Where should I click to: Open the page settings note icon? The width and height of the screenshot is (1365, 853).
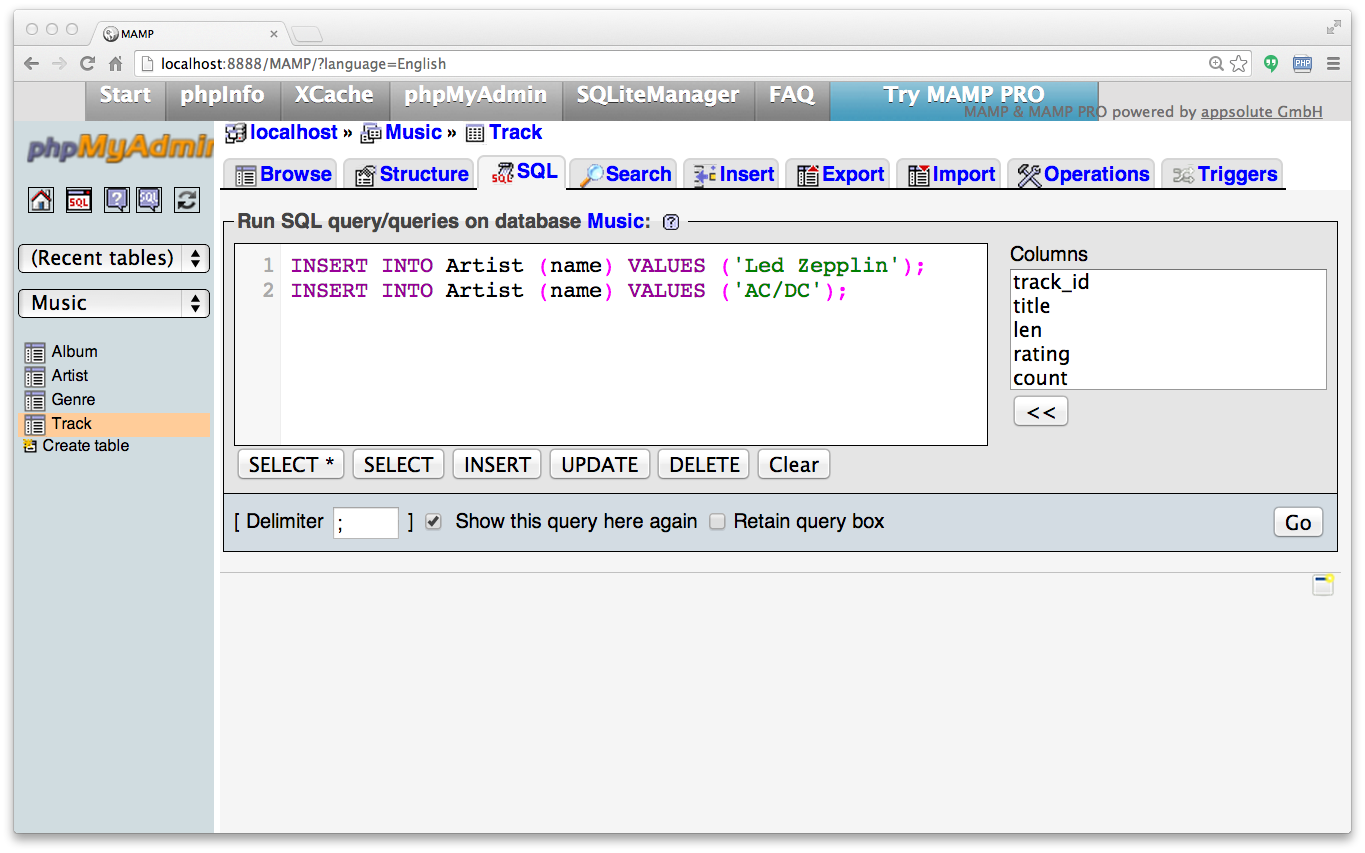[1323, 585]
